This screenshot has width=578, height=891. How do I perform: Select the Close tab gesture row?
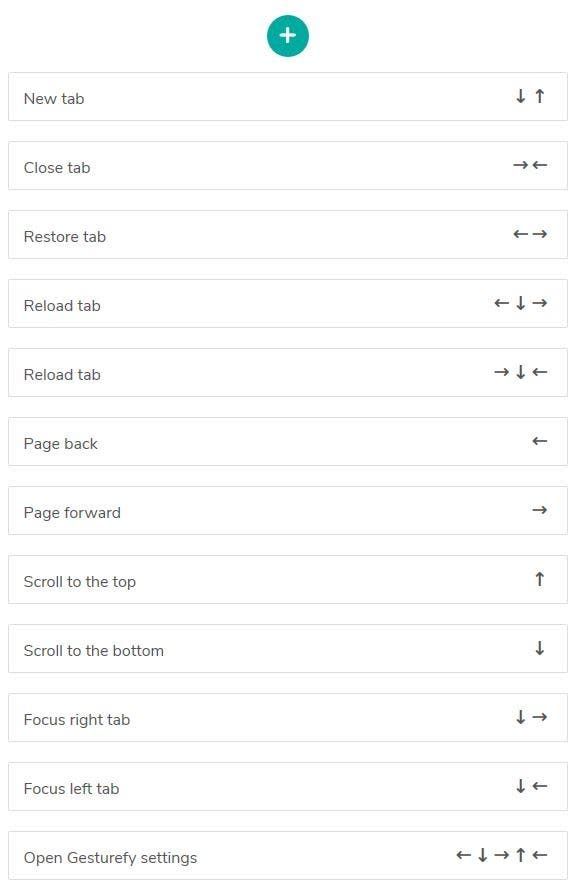pyautogui.click(x=288, y=165)
